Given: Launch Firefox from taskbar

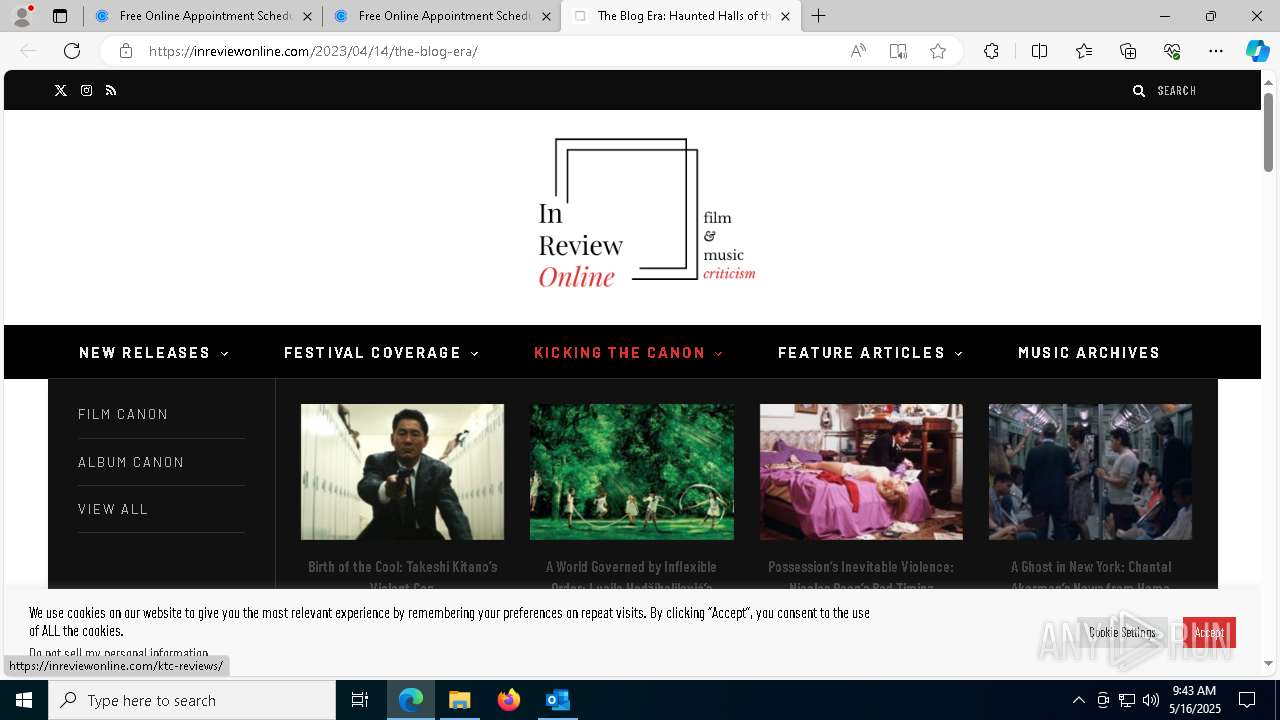Looking at the screenshot, I should [509, 700].
